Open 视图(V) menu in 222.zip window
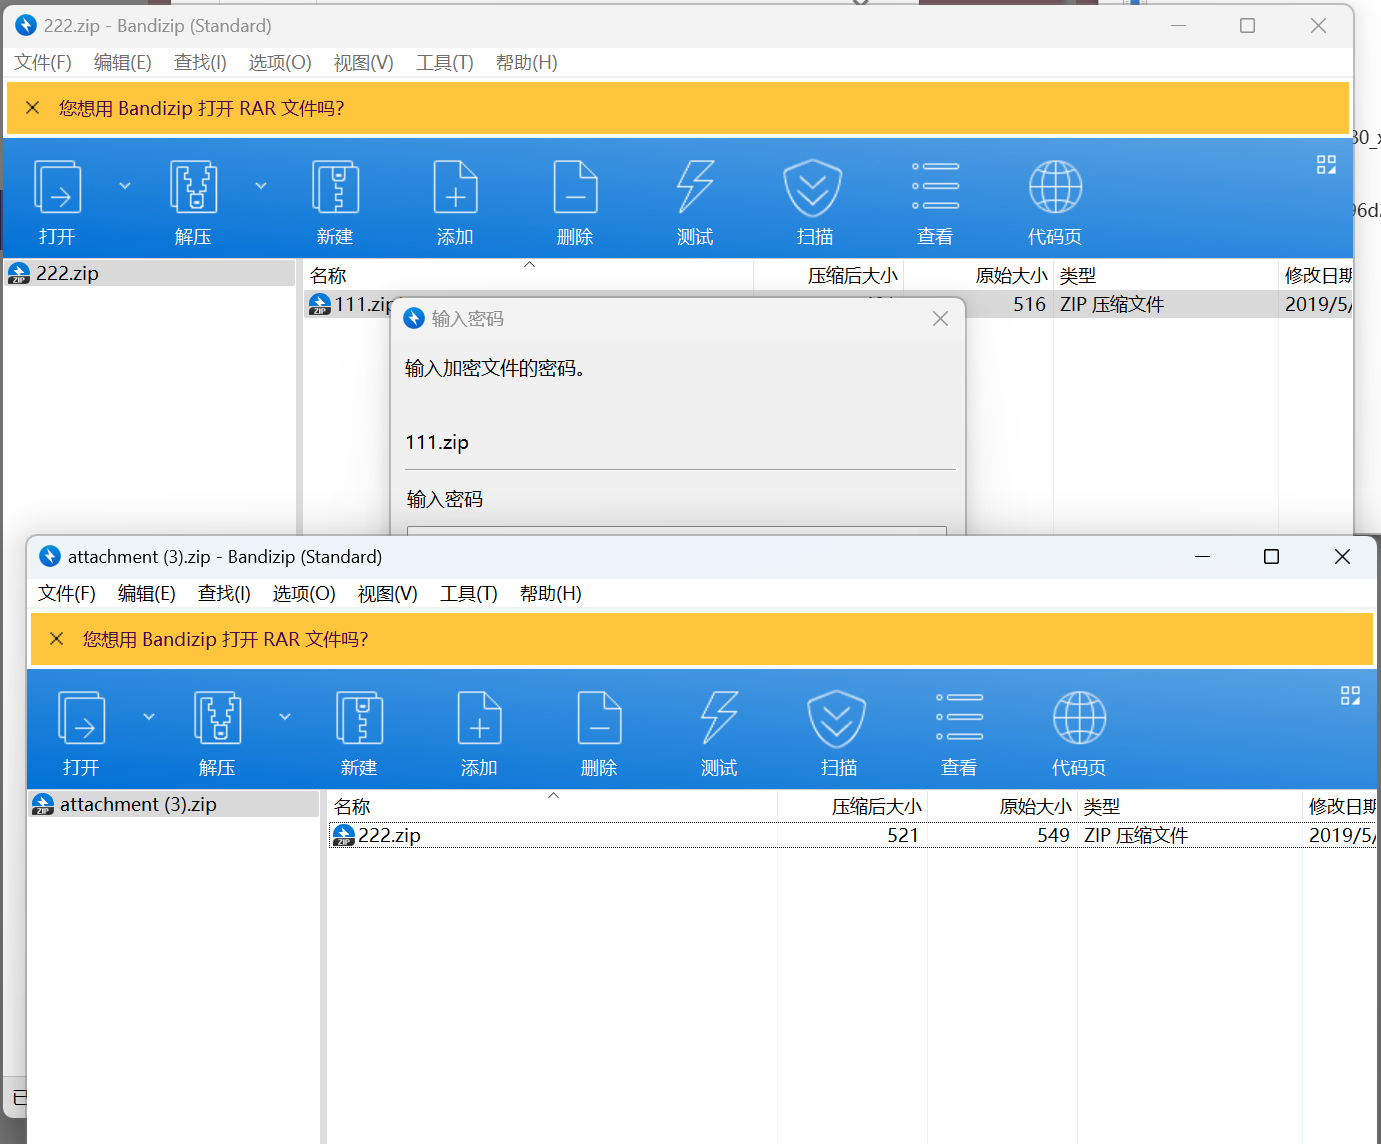The image size is (1381, 1144). coord(364,63)
